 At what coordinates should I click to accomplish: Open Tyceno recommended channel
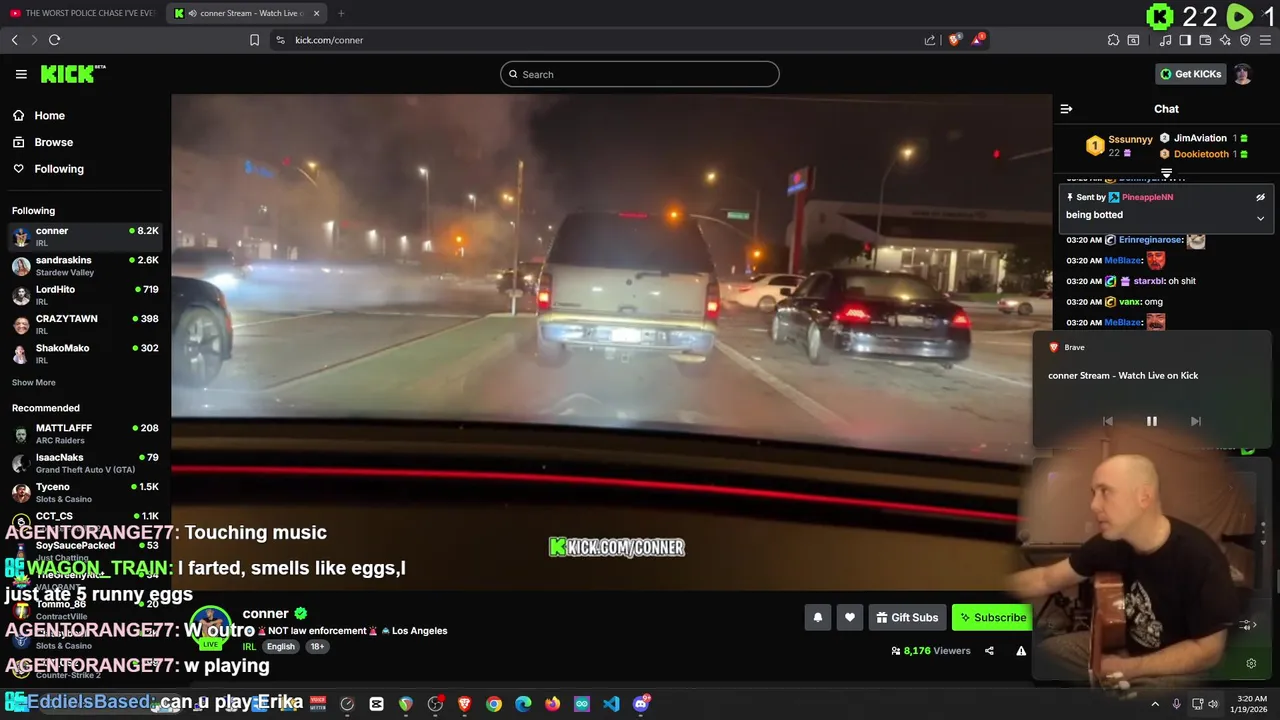(85, 492)
